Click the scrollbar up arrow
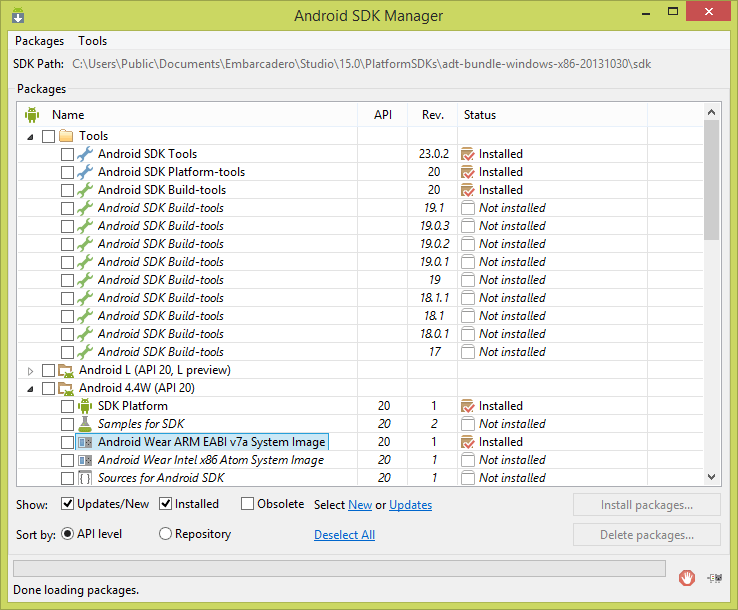 (711, 112)
